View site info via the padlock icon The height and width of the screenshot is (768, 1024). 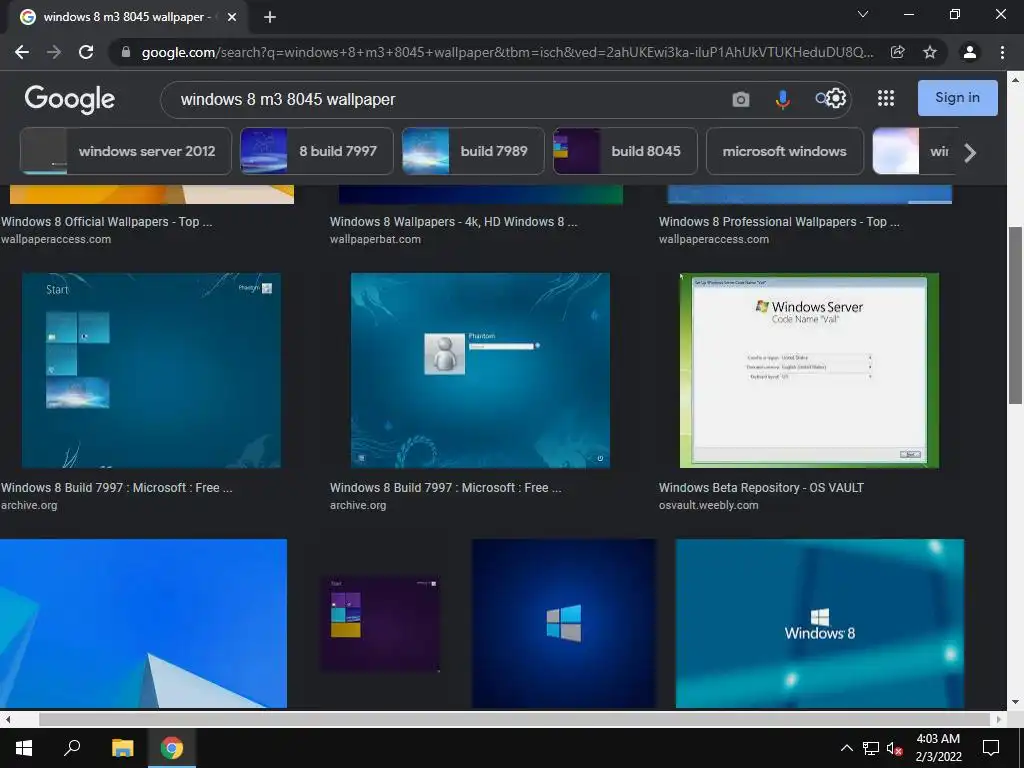126,52
